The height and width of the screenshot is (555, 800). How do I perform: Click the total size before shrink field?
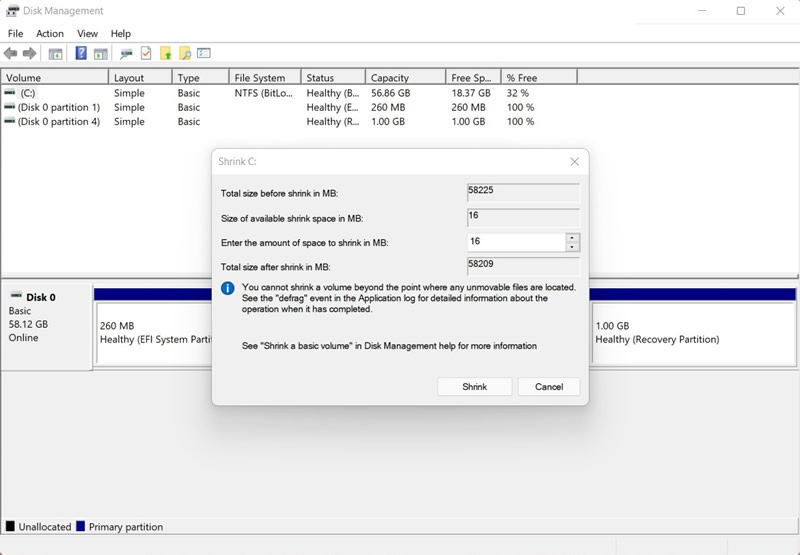tap(523, 193)
